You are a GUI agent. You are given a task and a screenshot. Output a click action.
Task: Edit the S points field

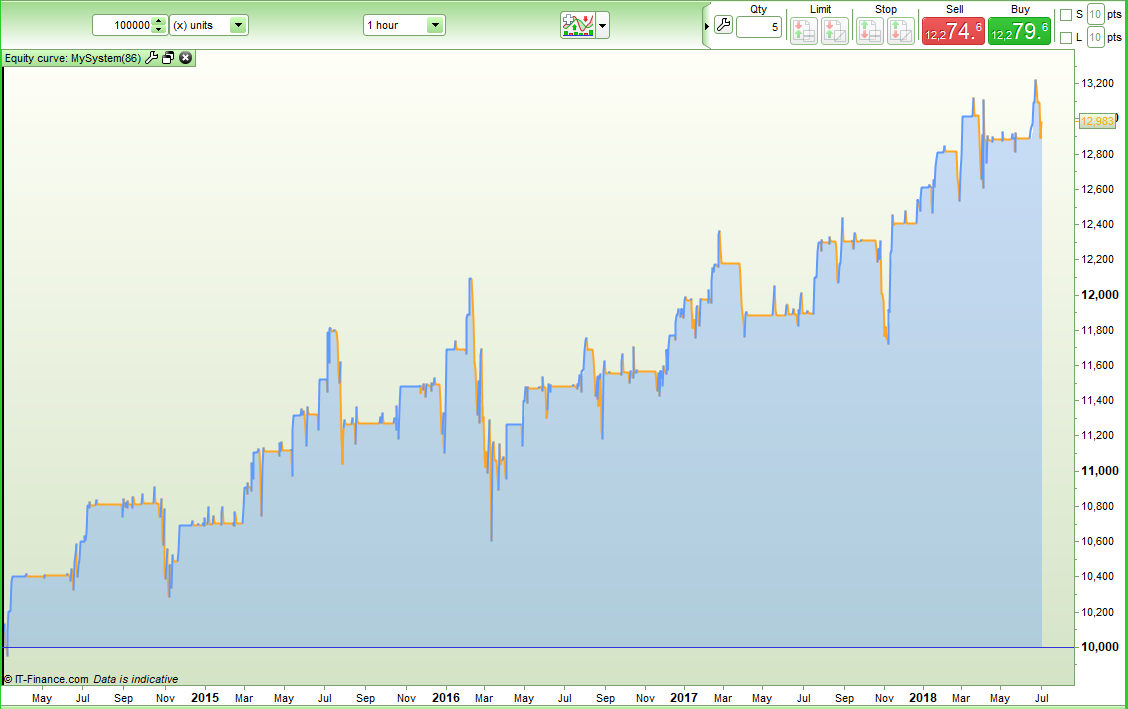(1095, 14)
